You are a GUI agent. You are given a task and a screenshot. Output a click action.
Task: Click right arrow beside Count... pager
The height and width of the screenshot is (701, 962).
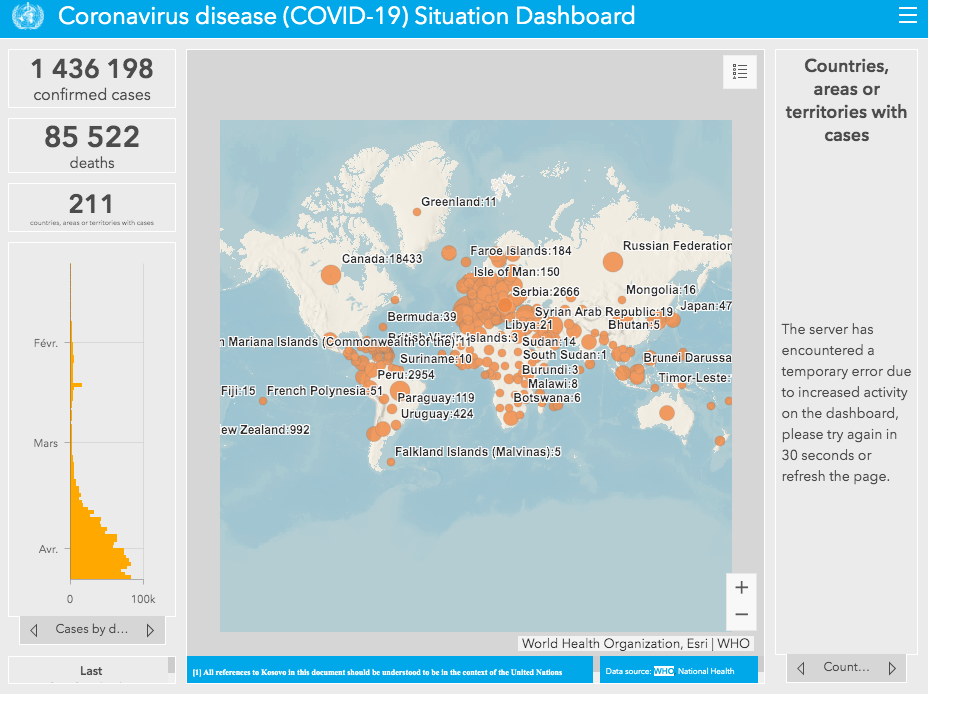pos(891,668)
